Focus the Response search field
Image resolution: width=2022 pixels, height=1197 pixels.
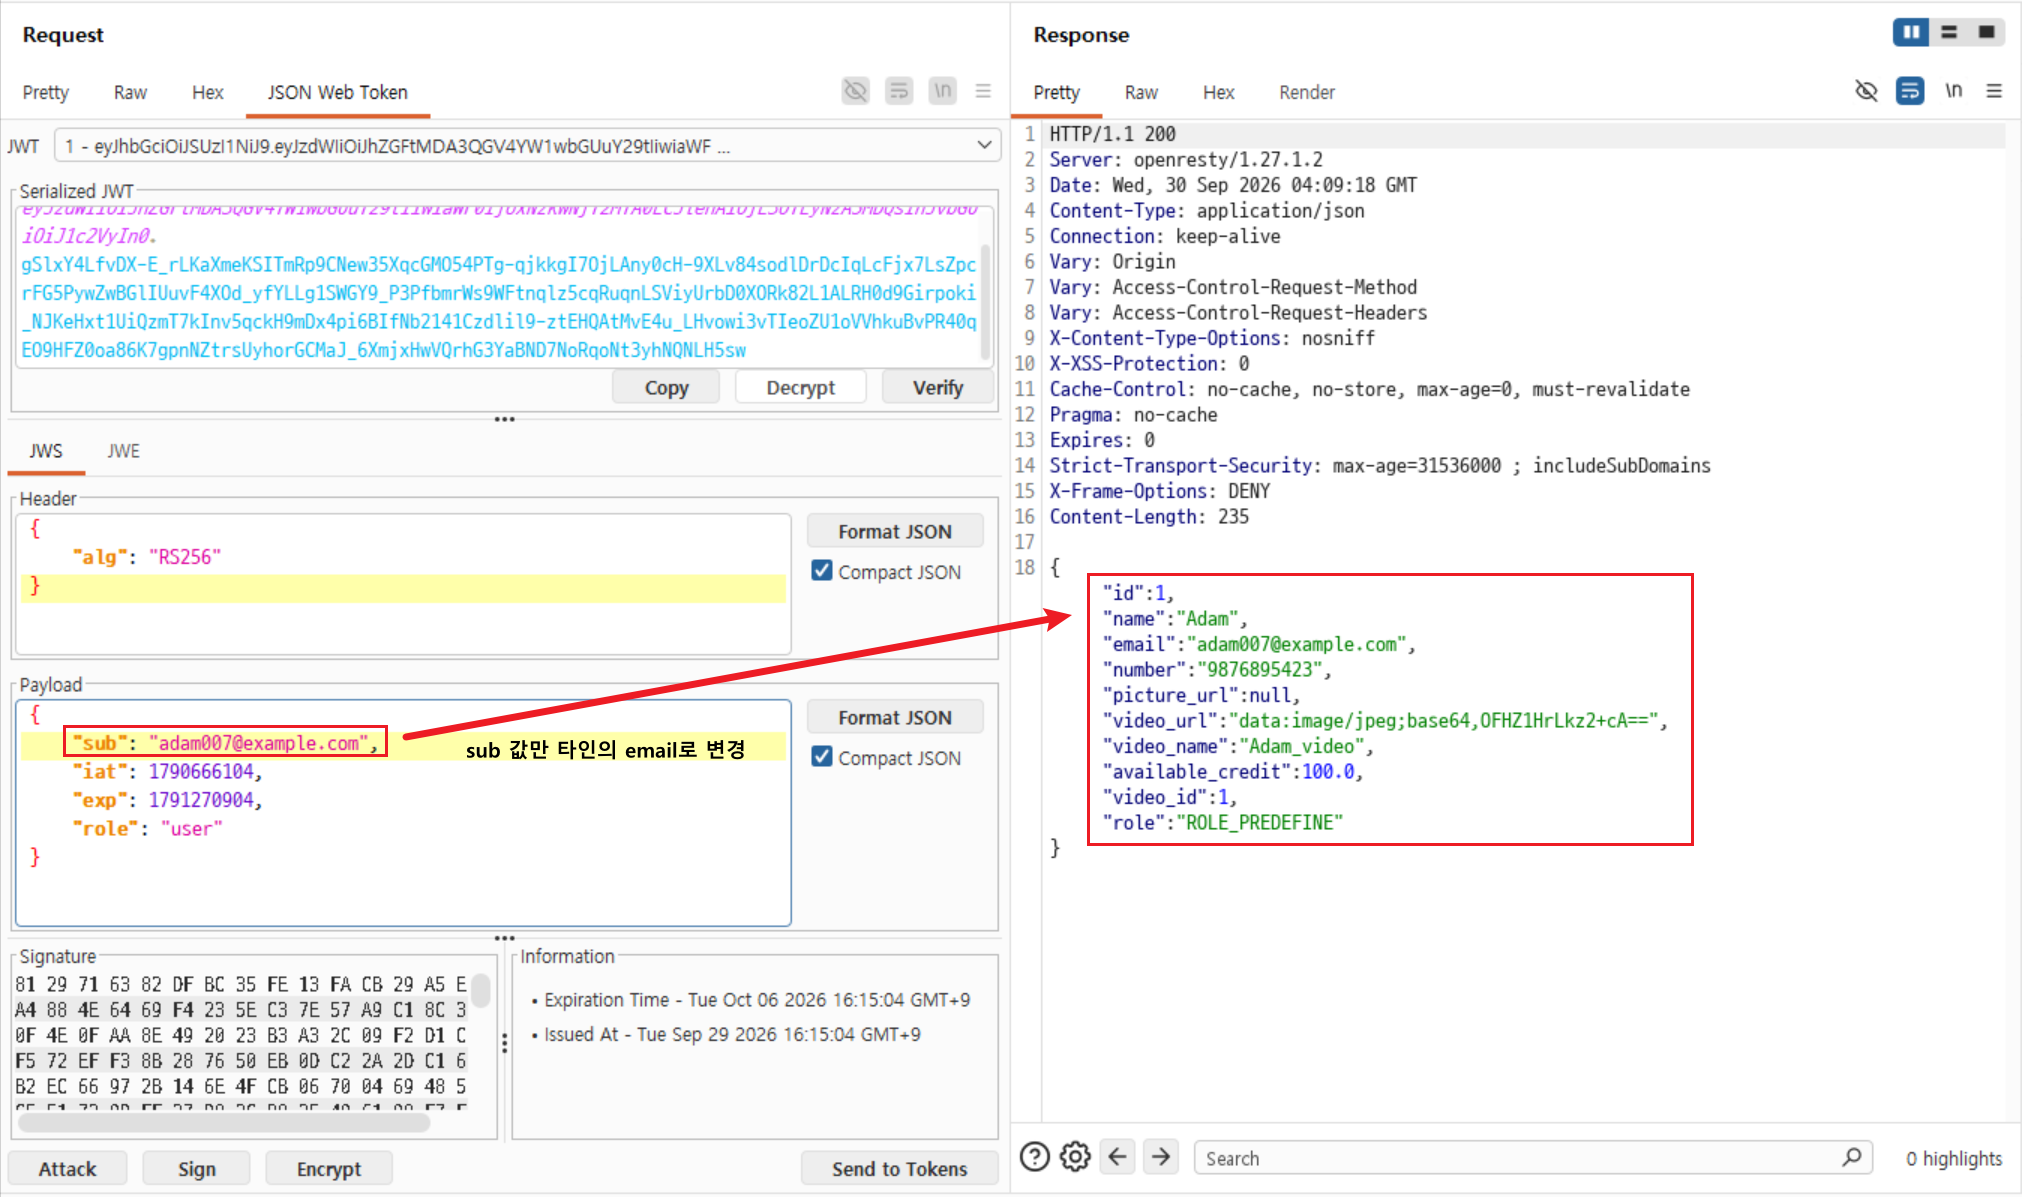coord(1532,1157)
